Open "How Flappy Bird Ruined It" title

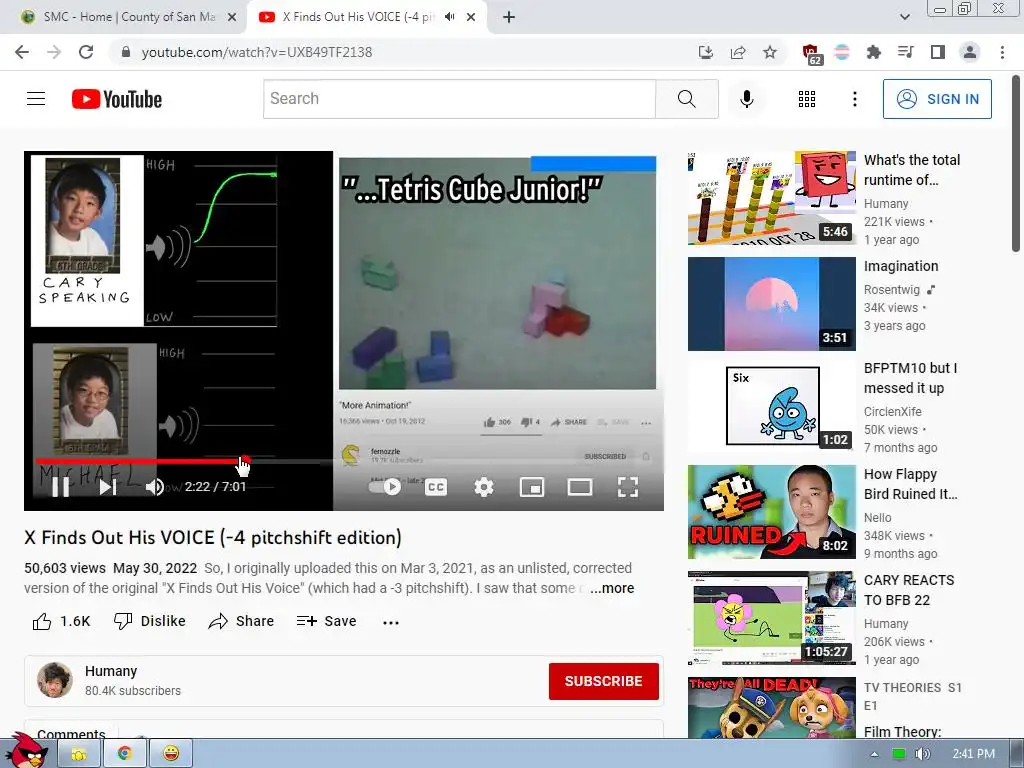[x=910, y=484]
